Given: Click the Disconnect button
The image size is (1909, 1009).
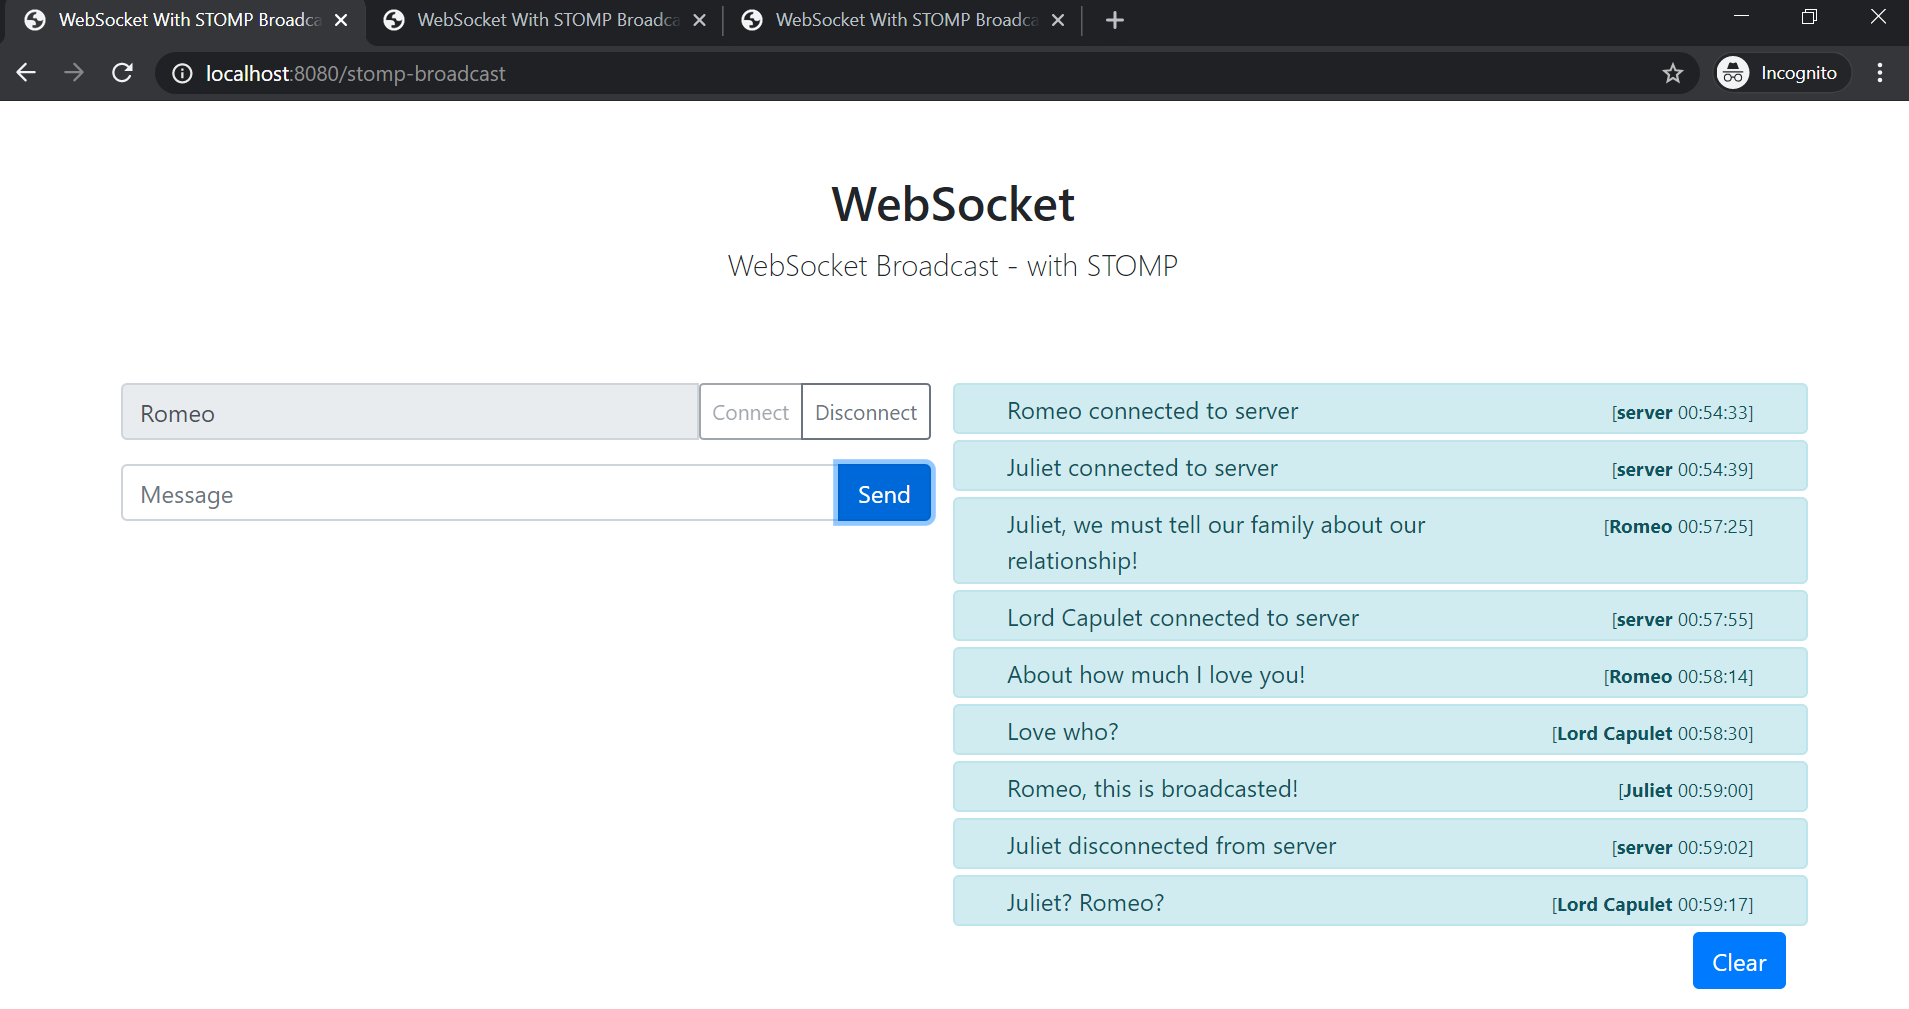Looking at the screenshot, I should click(866, 412).
